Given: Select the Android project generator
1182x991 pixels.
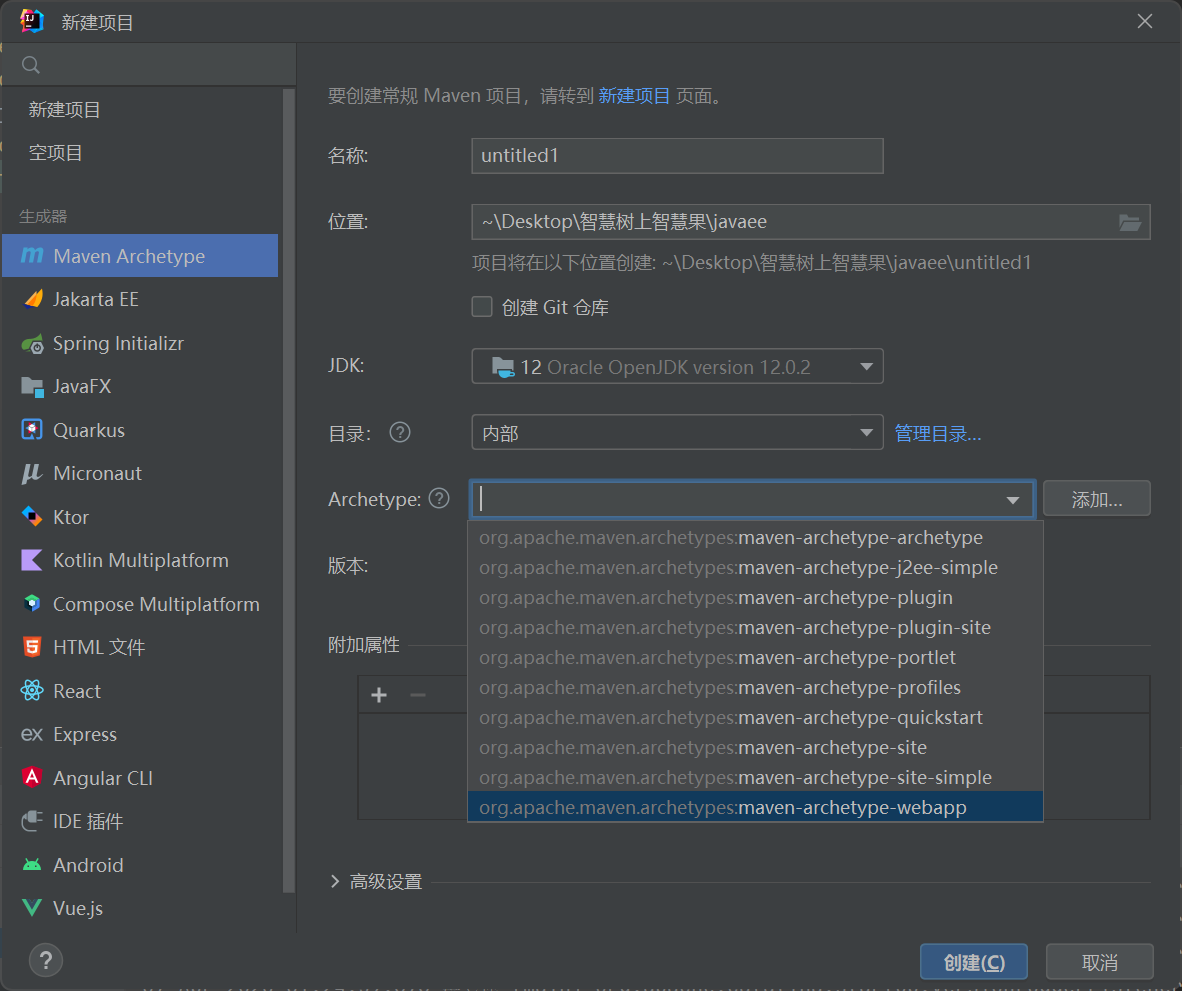Looking at the screenshot, I should tap(89, 865).
